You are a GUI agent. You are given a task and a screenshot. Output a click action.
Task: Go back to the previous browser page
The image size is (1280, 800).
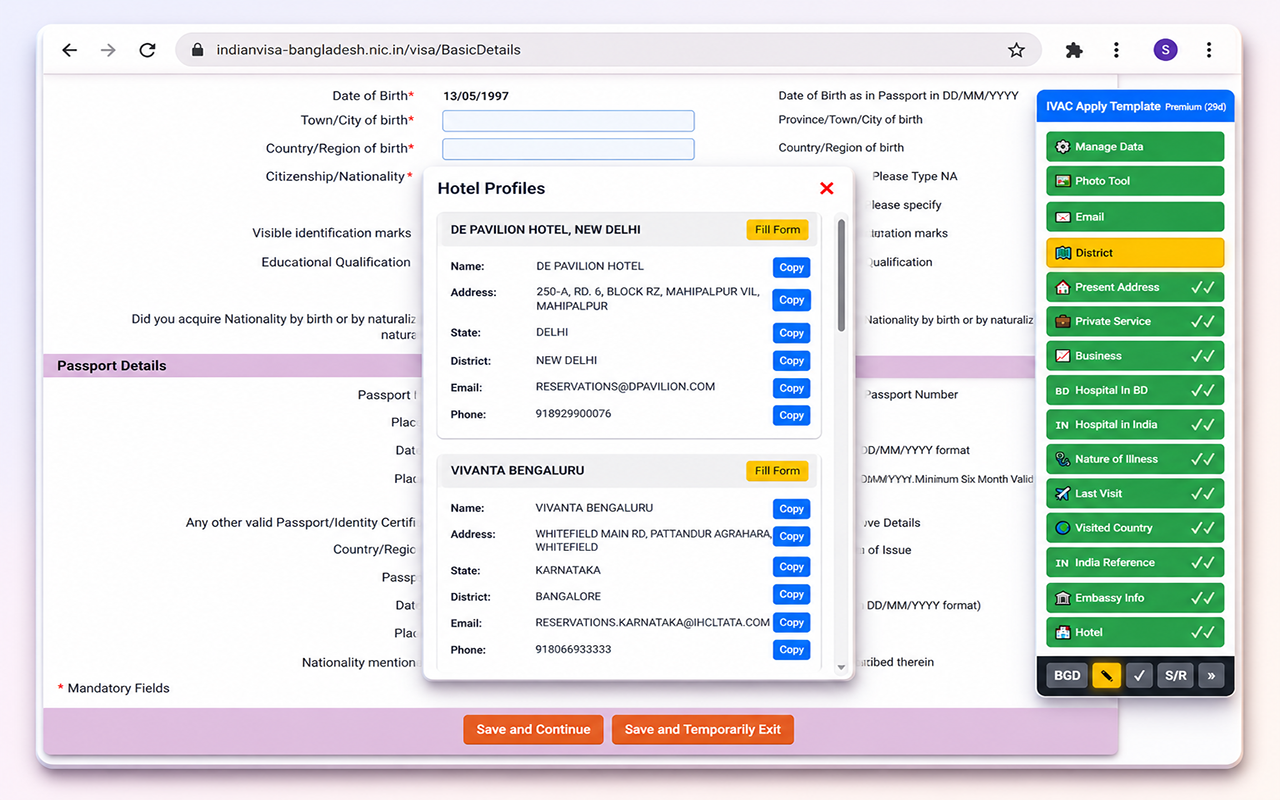[x=69, y=50]
